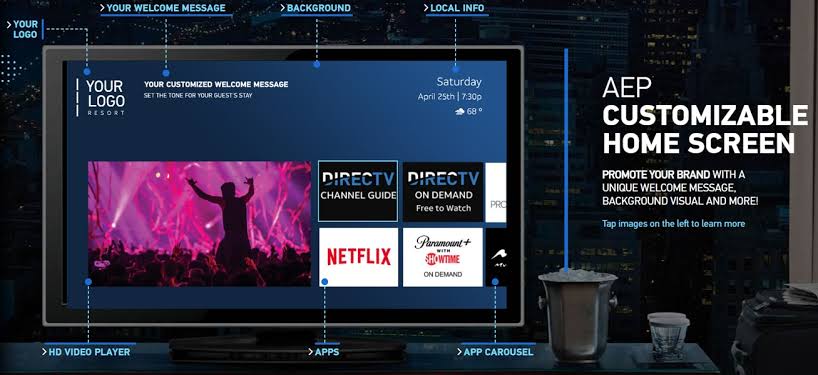Click the April 25th 7:30p date line
Viewport: 818px width, 375px height.
(x=450, y=97)
